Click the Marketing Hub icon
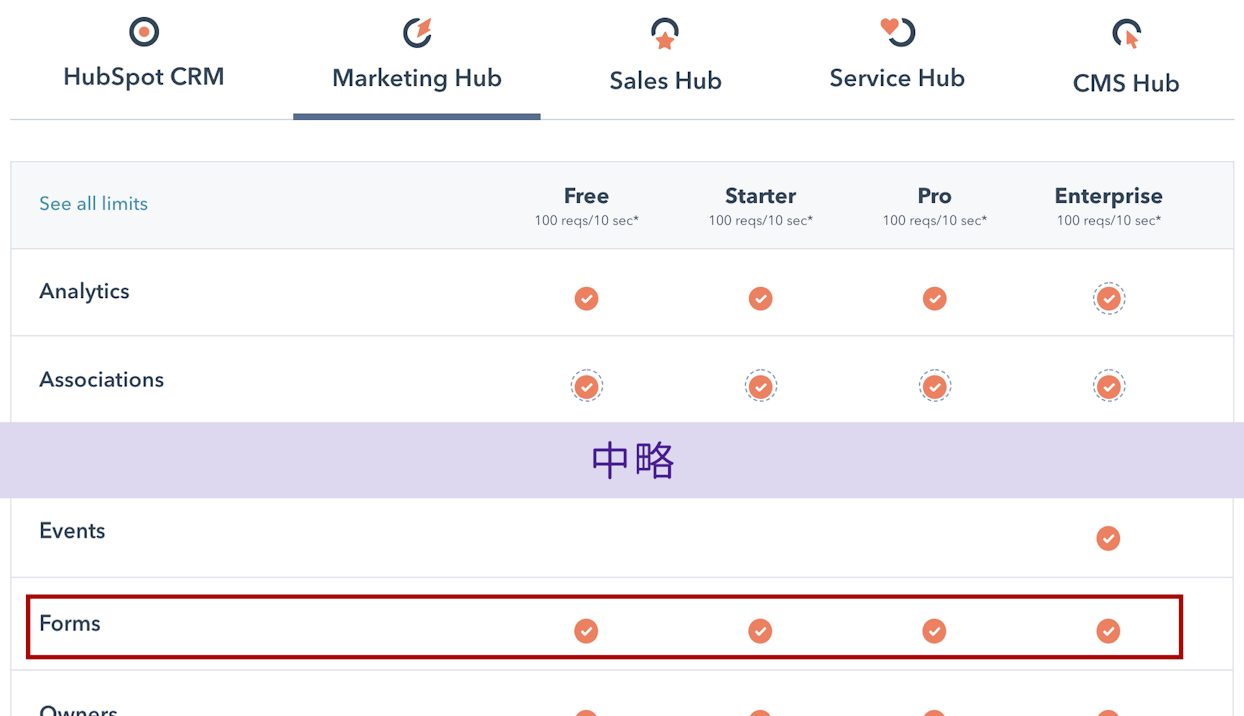Screen dimensions: 1244x716 [x=417, y=33]
